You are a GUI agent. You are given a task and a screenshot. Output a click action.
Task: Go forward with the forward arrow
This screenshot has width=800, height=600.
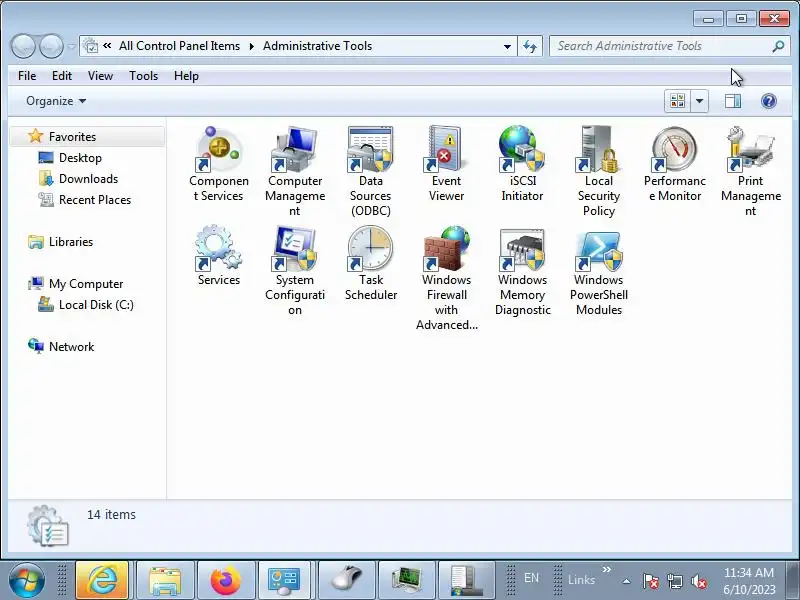coord(52,46)
